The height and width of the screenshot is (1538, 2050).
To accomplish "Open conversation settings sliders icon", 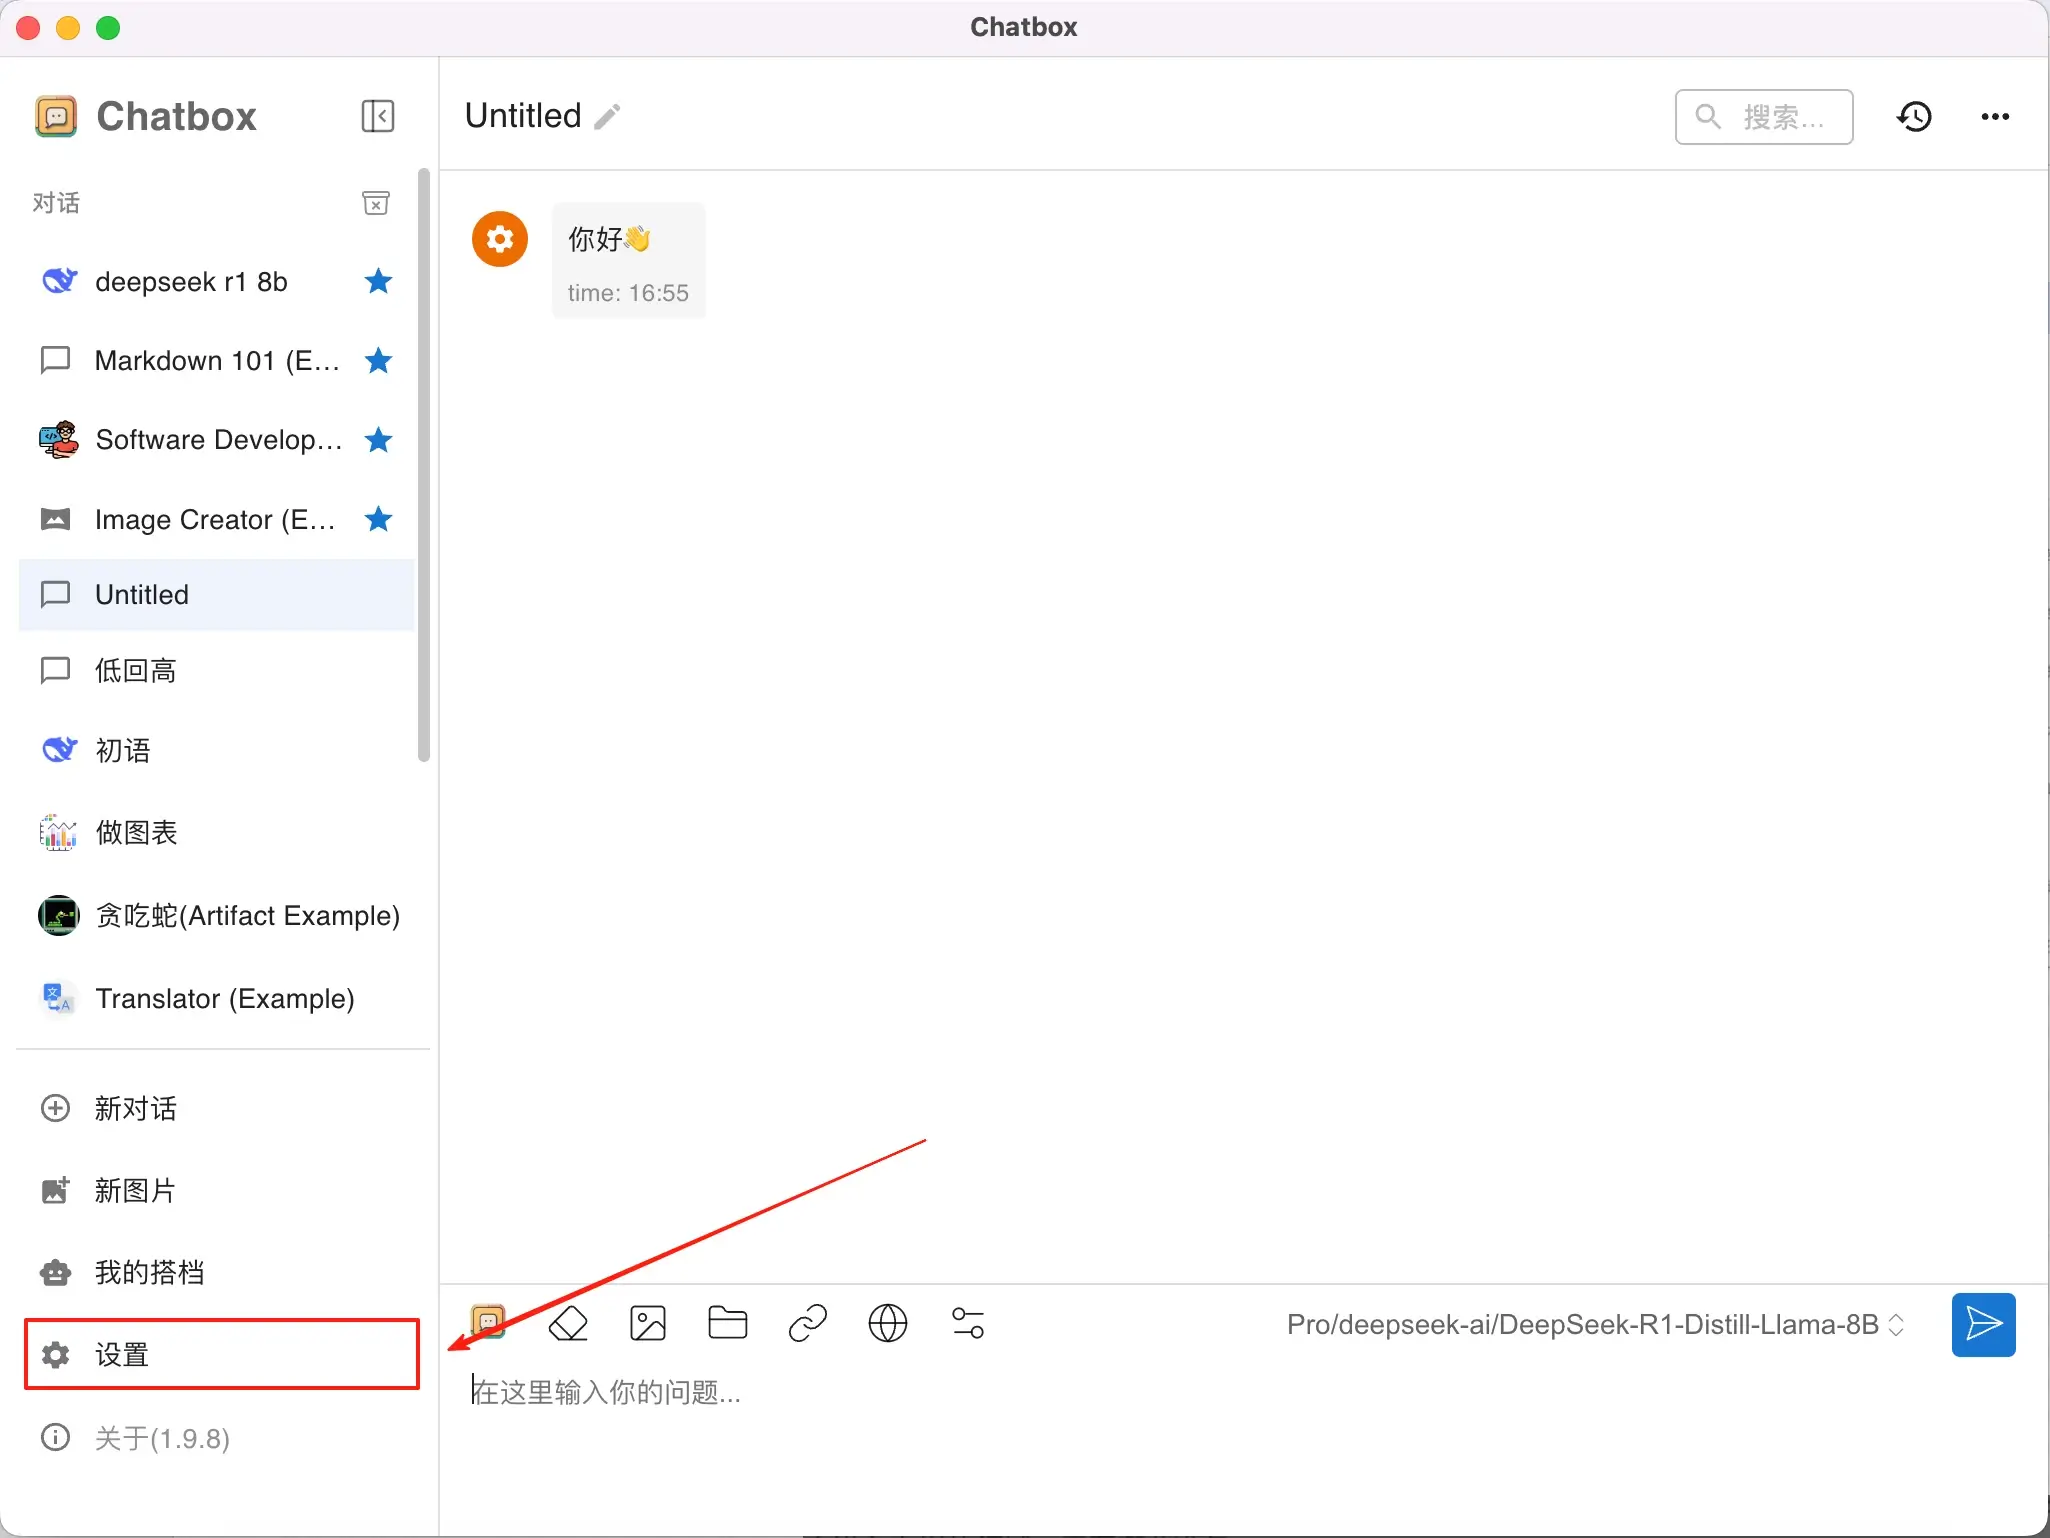I will pos(968,1323).
